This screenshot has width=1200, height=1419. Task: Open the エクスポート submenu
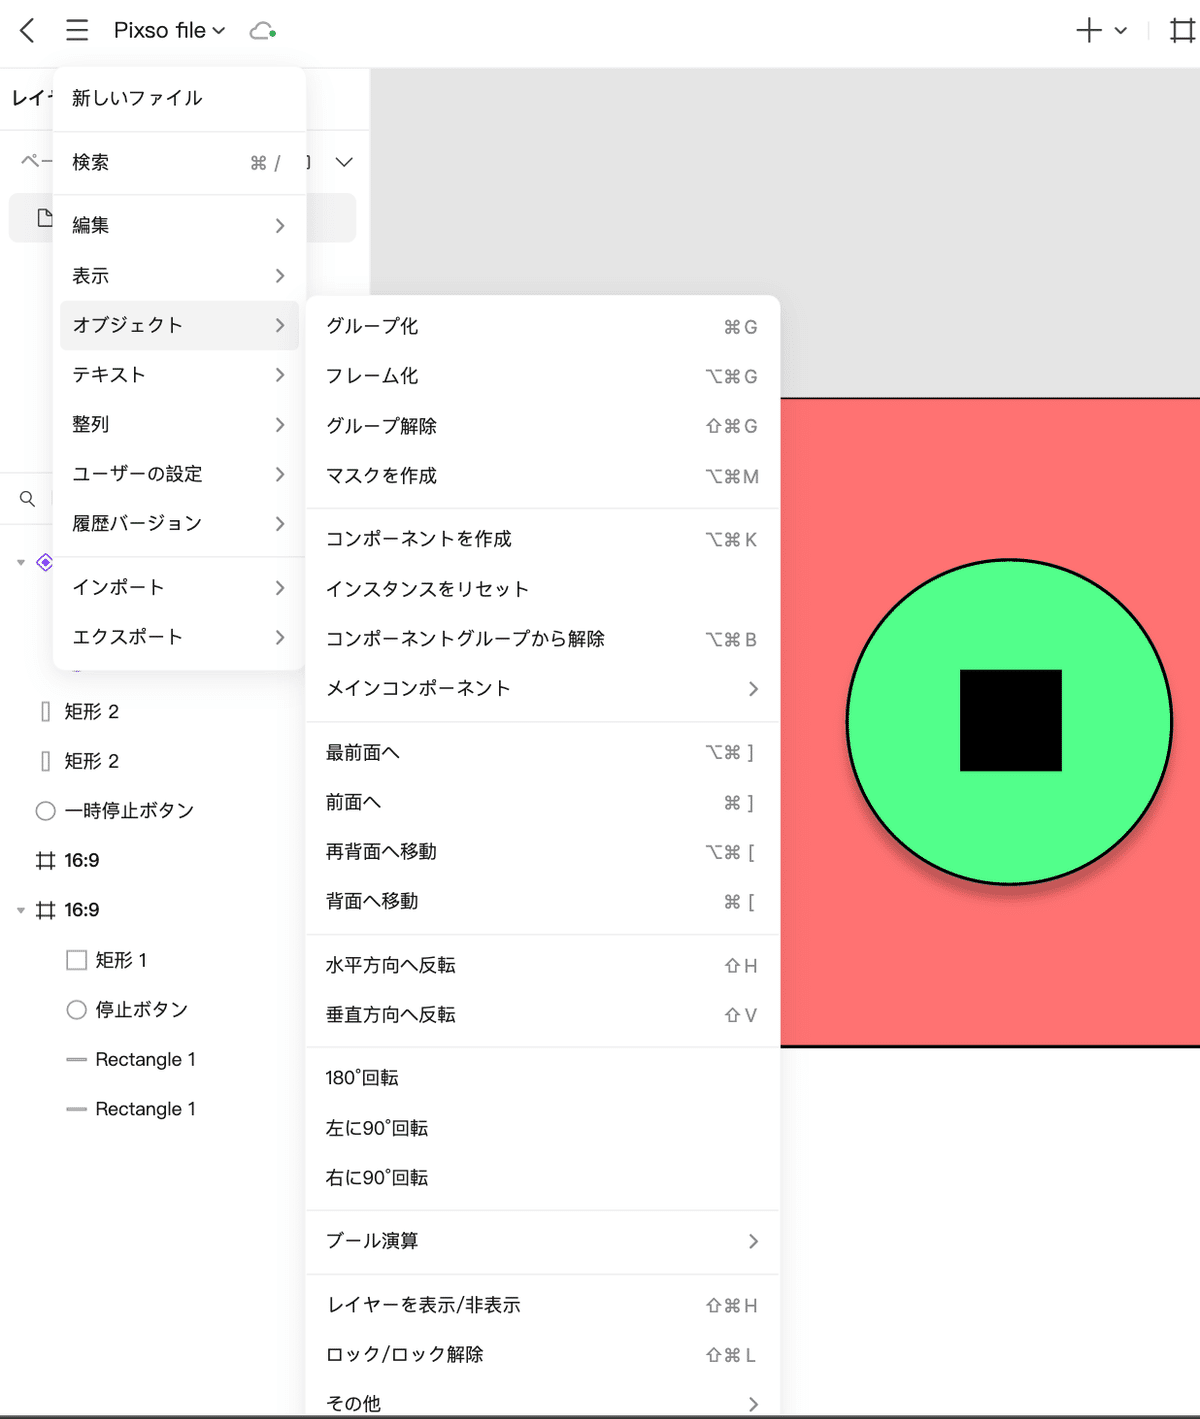179,637
